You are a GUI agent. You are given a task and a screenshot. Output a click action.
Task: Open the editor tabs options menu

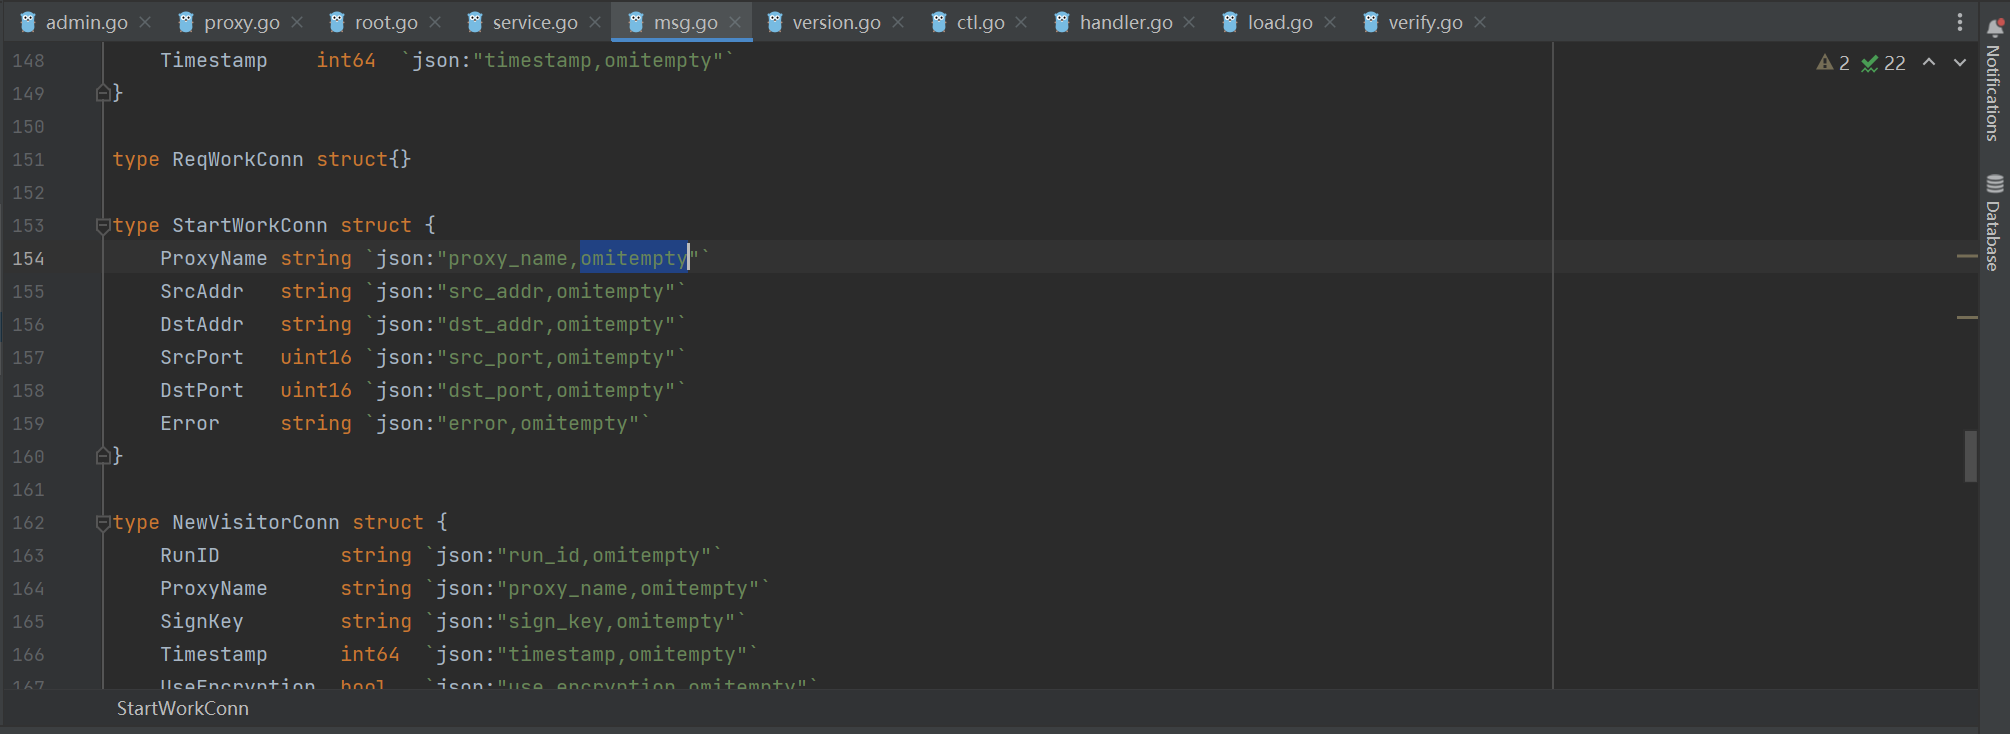[1960, 22]
